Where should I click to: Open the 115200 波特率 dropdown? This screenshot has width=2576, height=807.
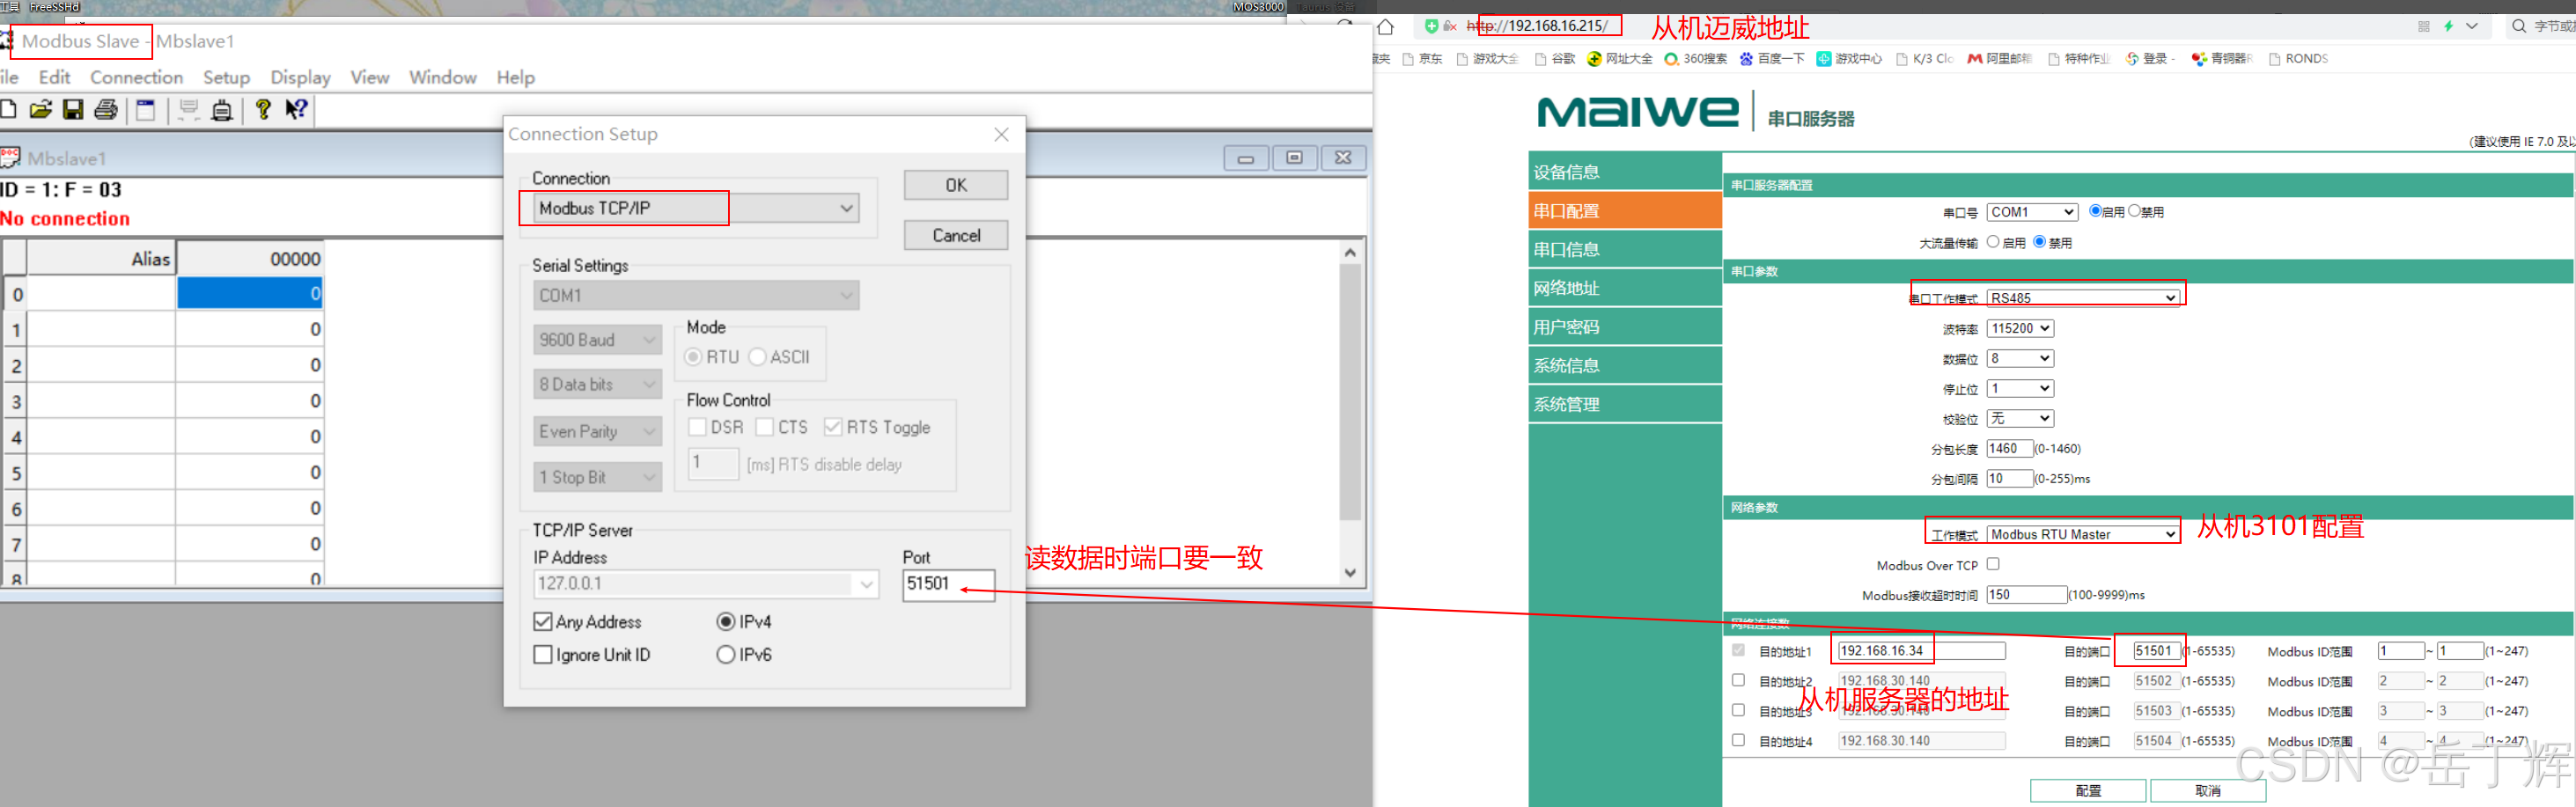click(x=2020, y=328)
